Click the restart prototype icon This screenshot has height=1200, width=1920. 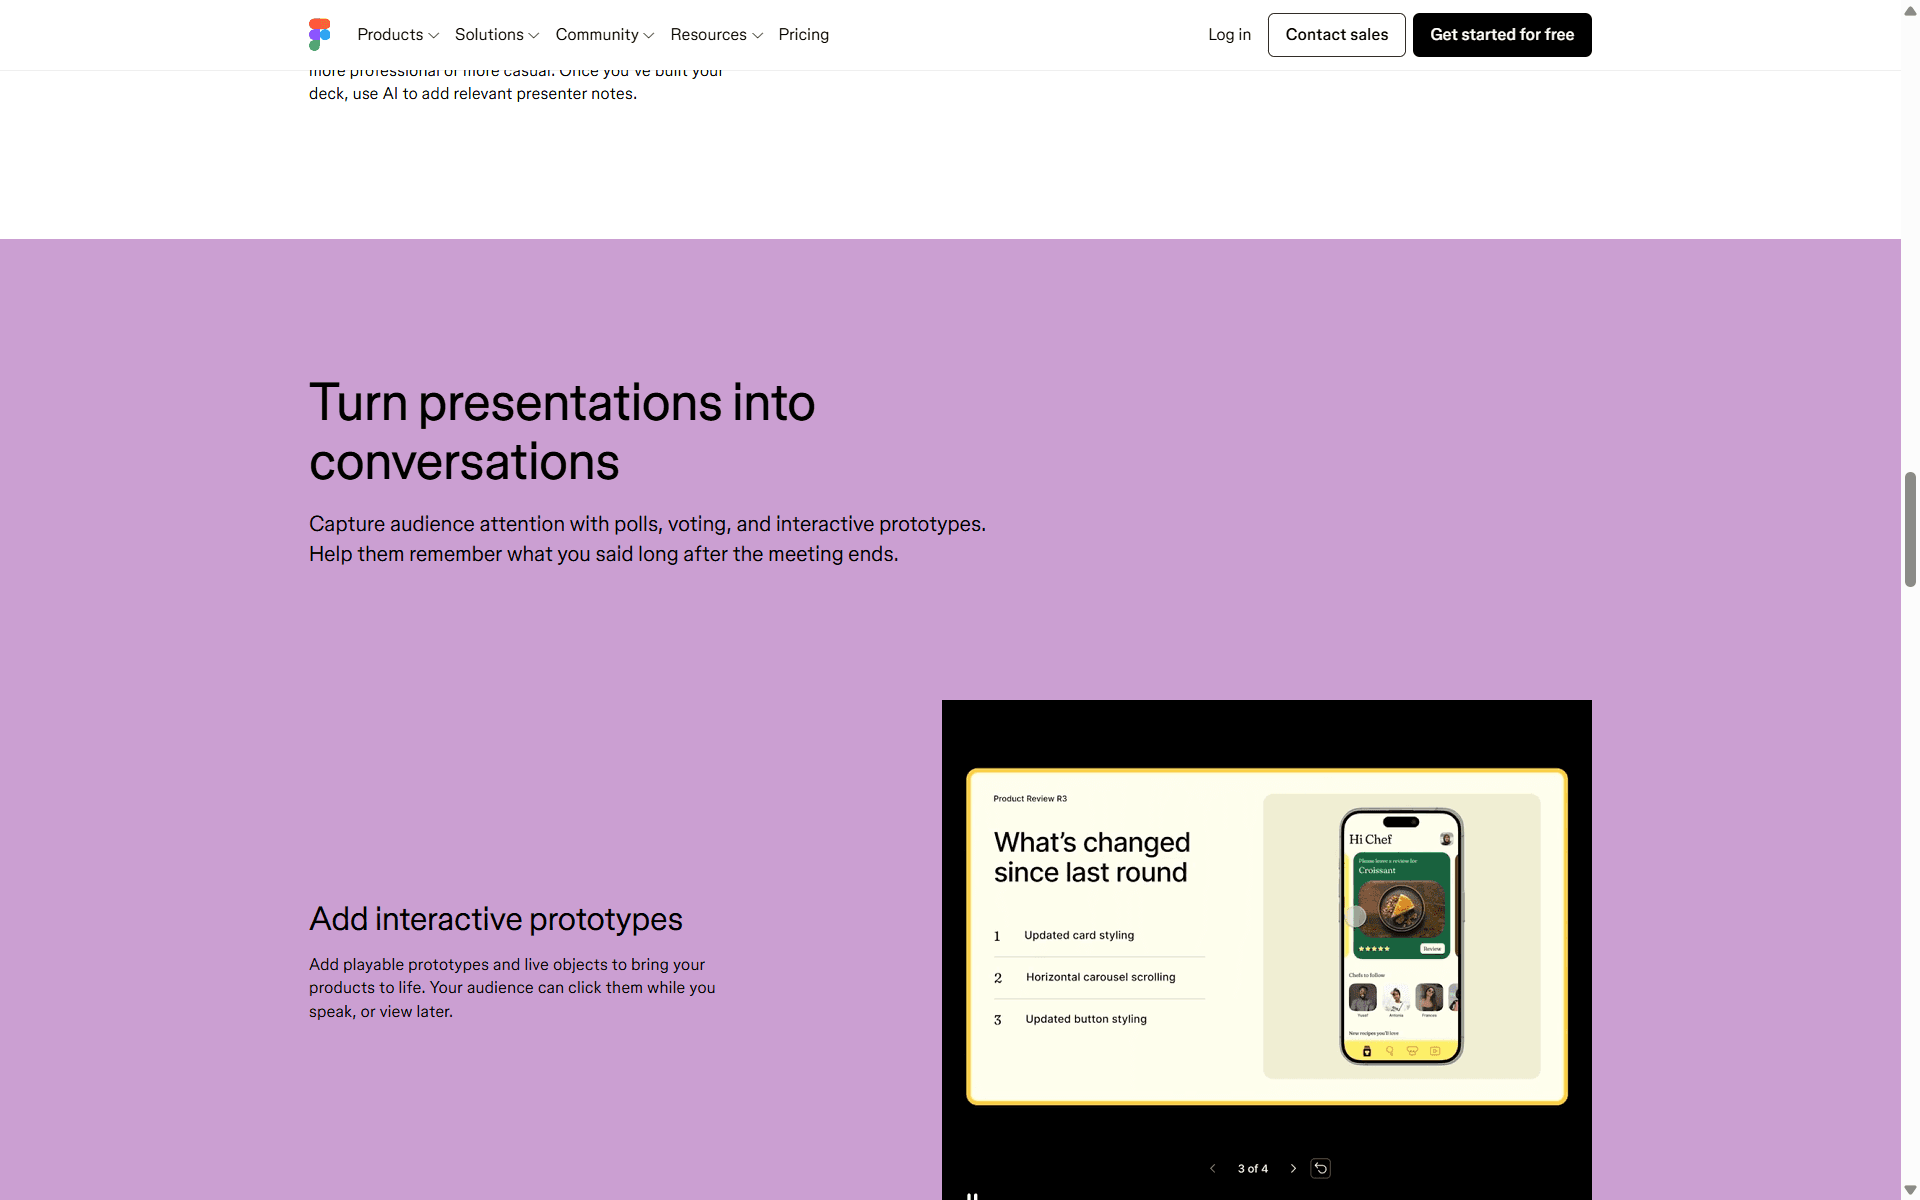(1321, 1168)
